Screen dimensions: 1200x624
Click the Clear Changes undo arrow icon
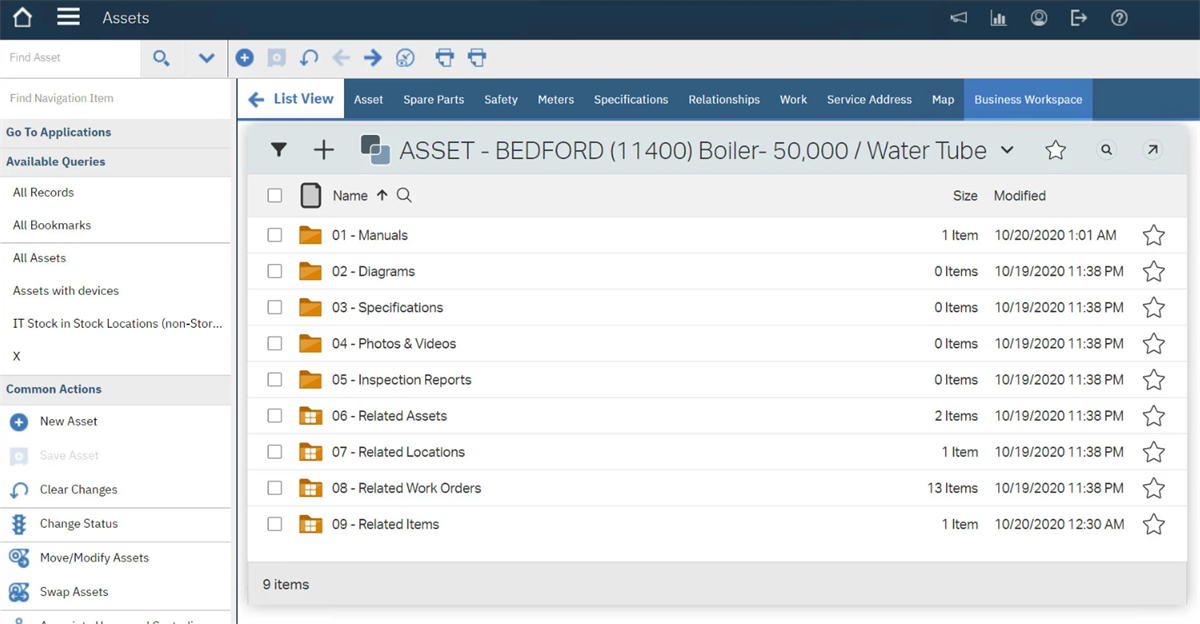(308, 58)
